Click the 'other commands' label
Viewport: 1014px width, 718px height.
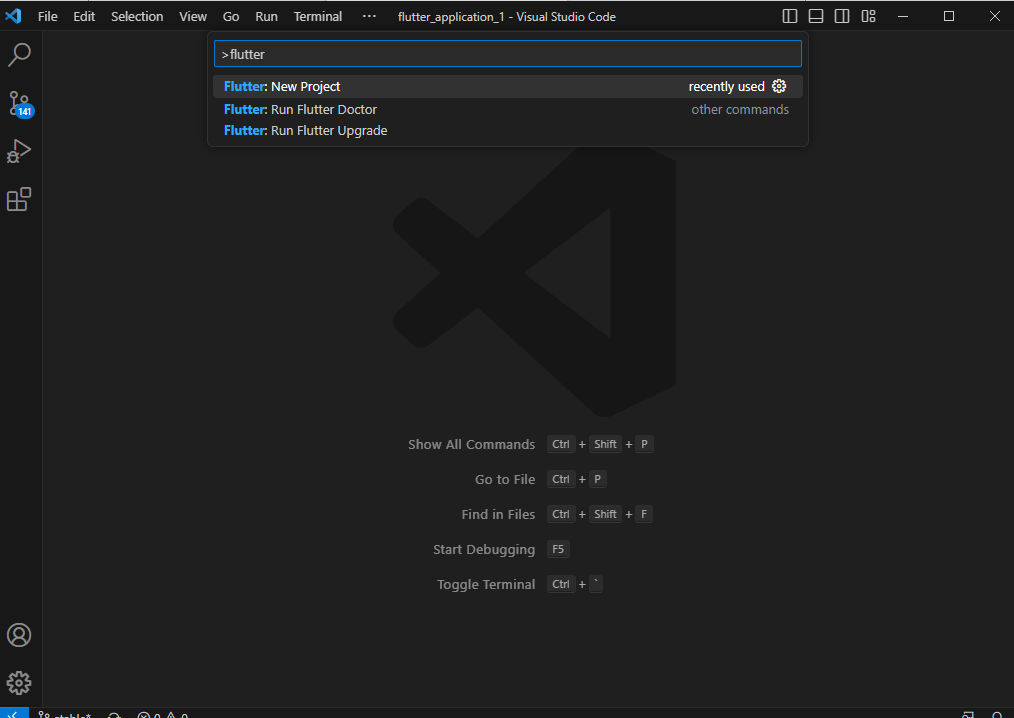[x=740, y=109]
